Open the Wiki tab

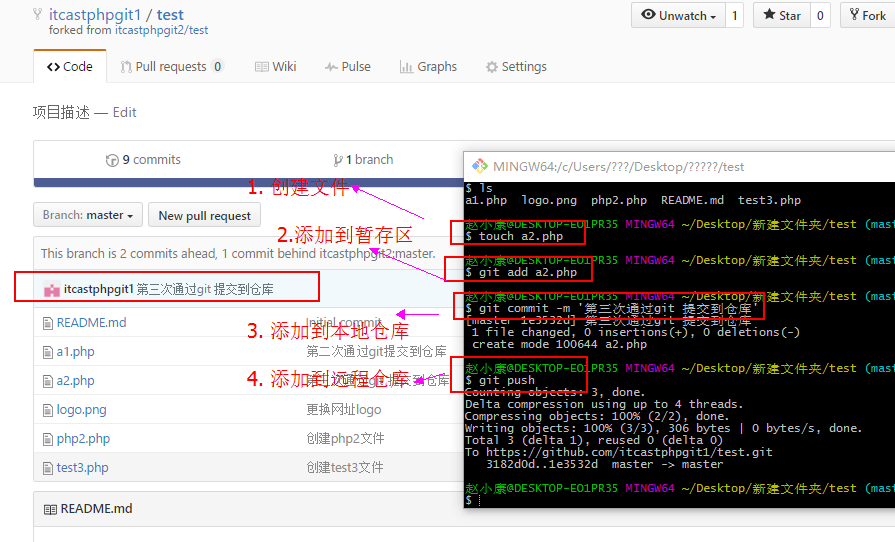[x=276, y=67]
